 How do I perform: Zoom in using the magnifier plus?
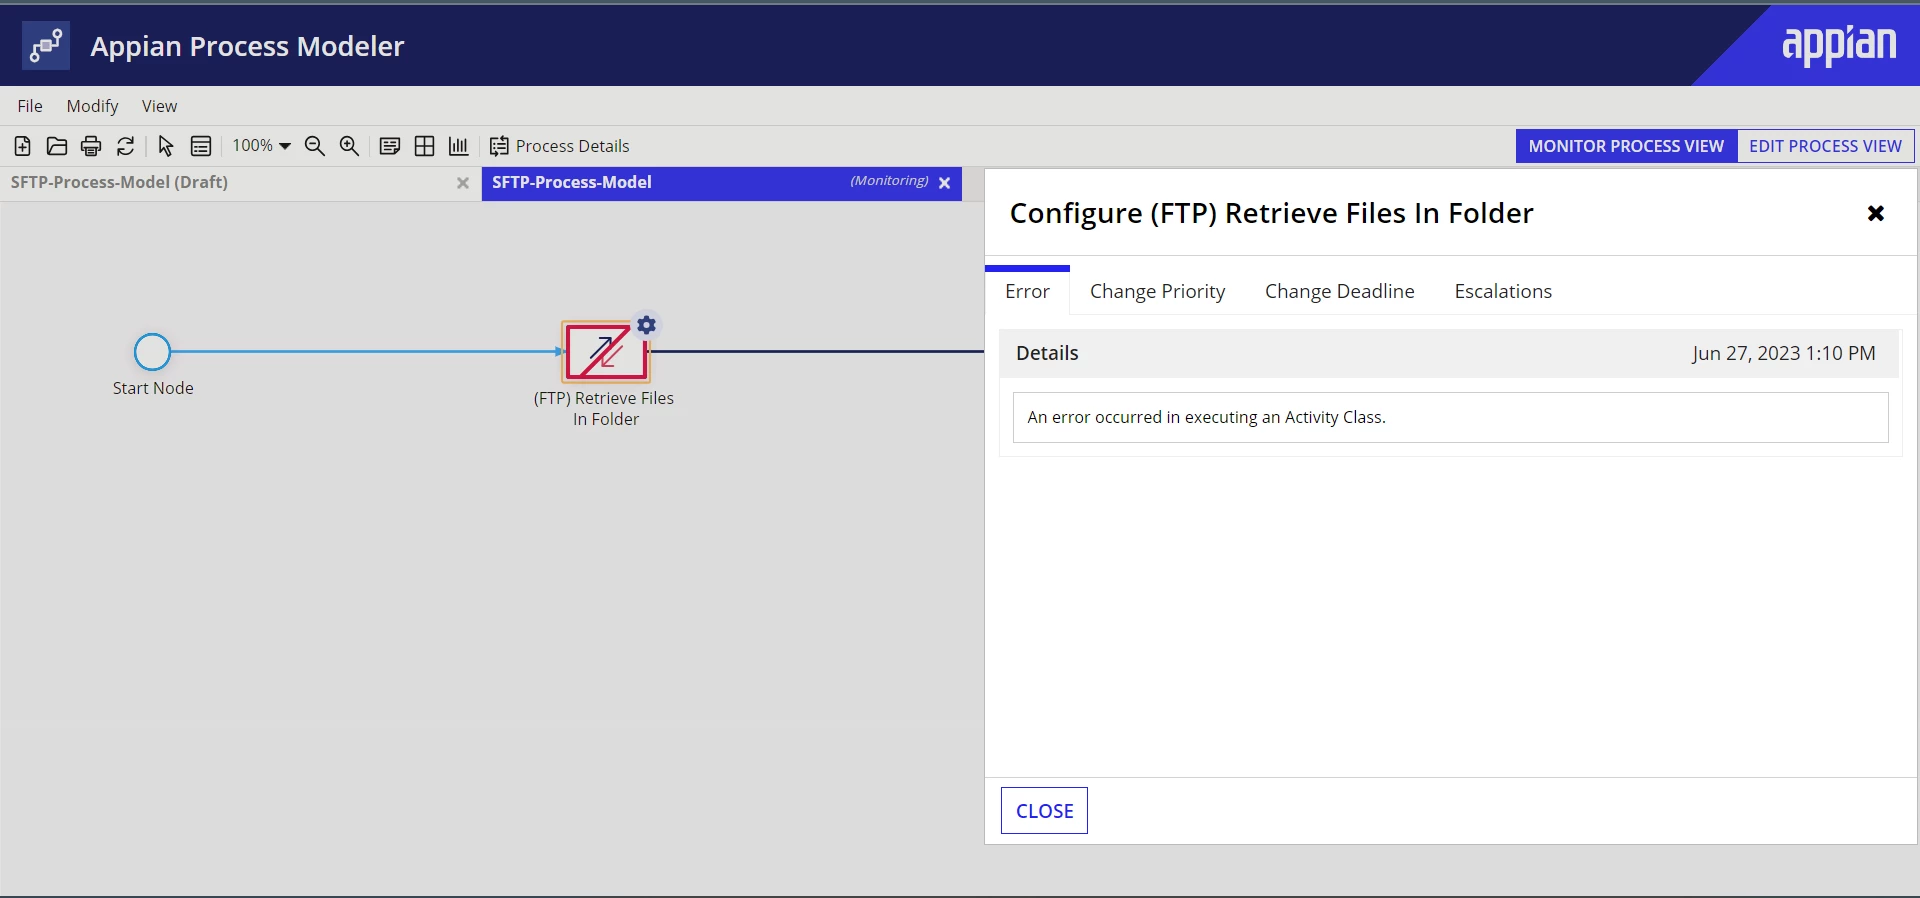[349, 146]
